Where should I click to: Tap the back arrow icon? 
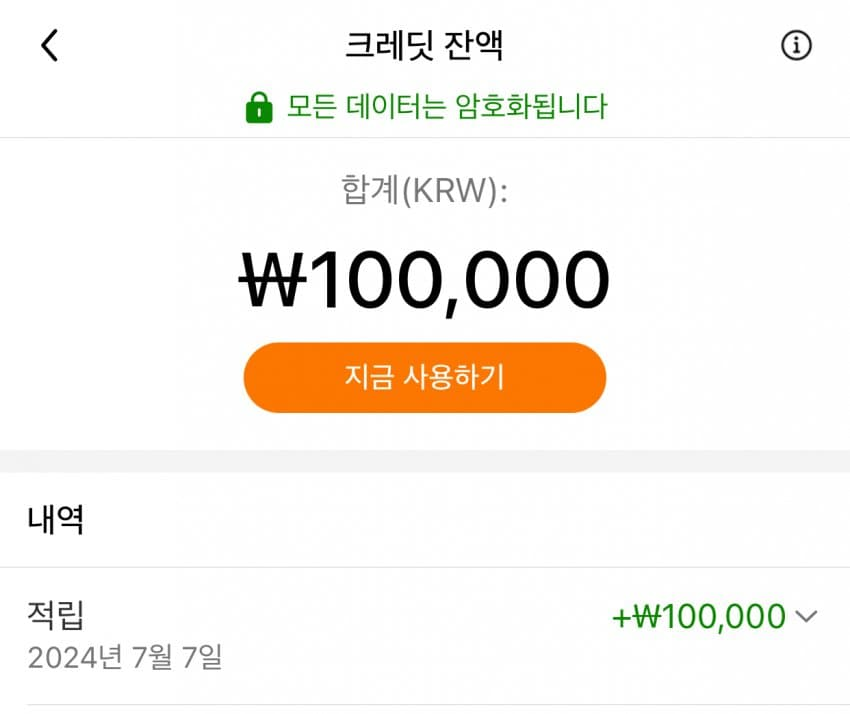pos(50,46)
